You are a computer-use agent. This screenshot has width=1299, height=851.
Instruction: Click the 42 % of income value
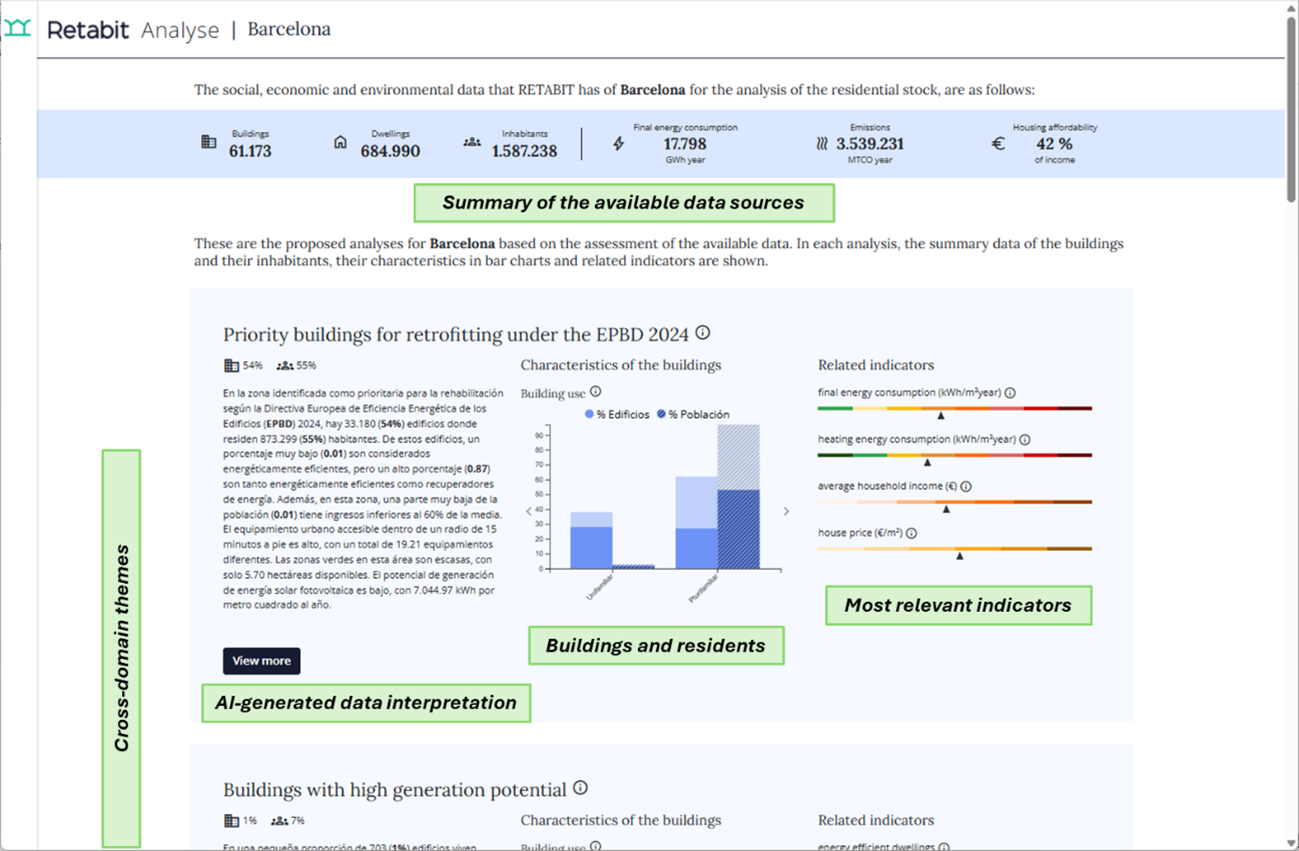pyautogui.click(x=1054, y=144)
